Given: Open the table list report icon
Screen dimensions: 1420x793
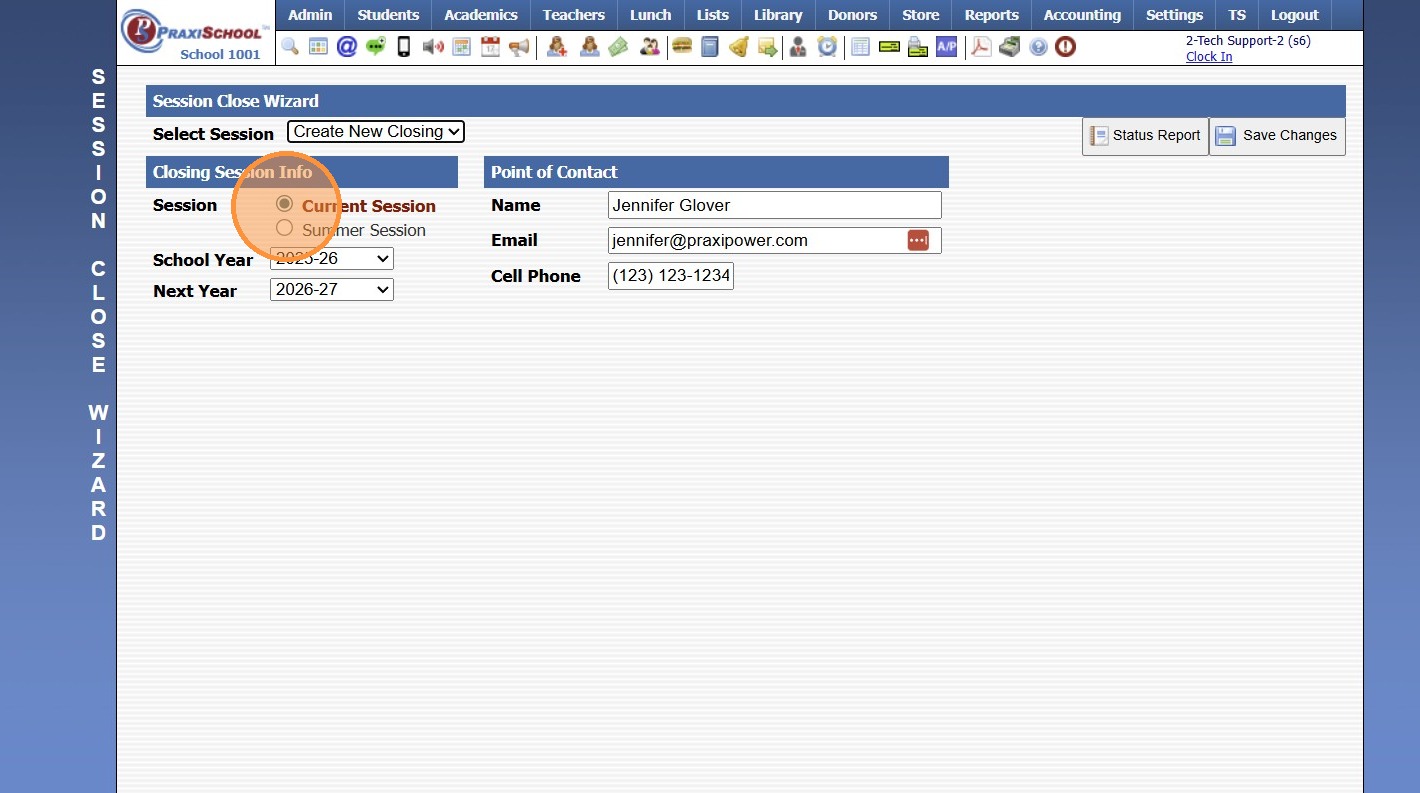Looking at the screenshot, I should (860, 47).
